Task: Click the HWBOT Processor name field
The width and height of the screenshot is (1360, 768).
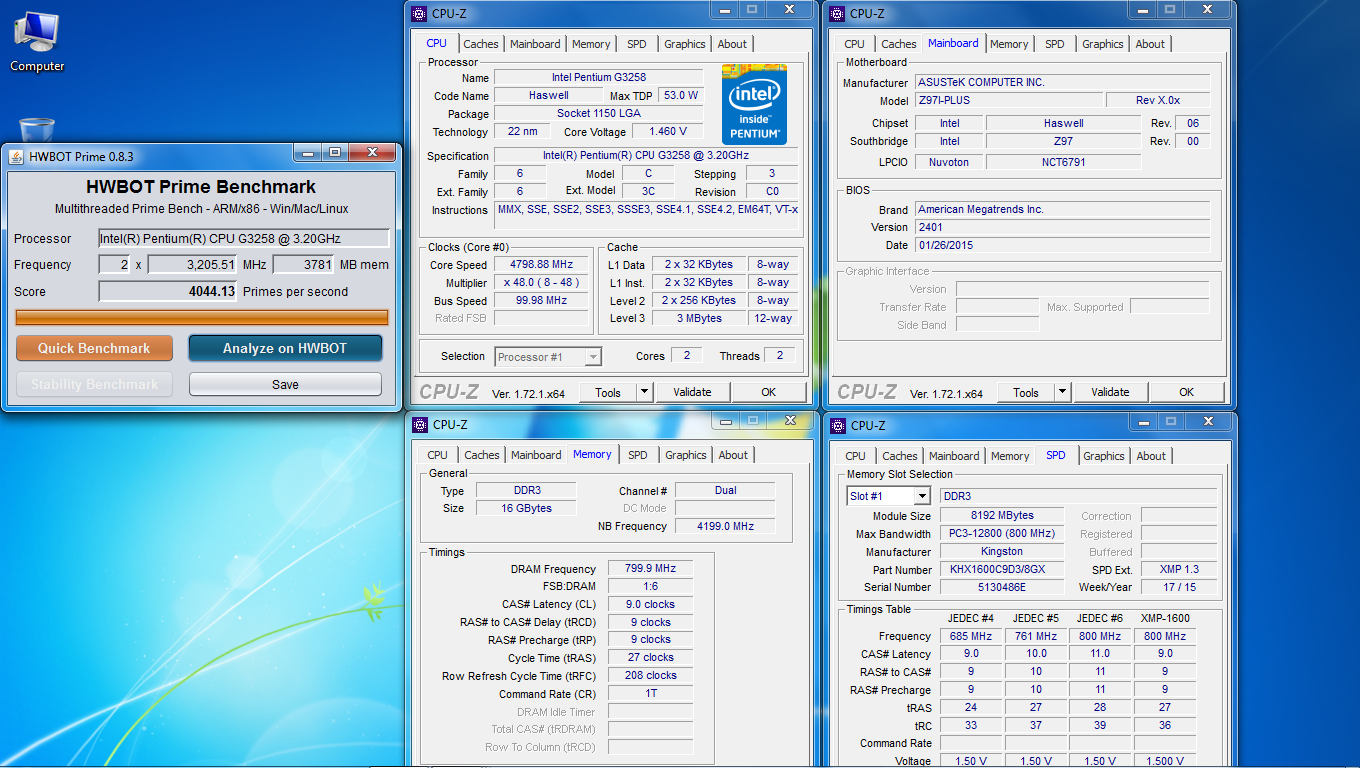Action: click(x=244, y=238)
